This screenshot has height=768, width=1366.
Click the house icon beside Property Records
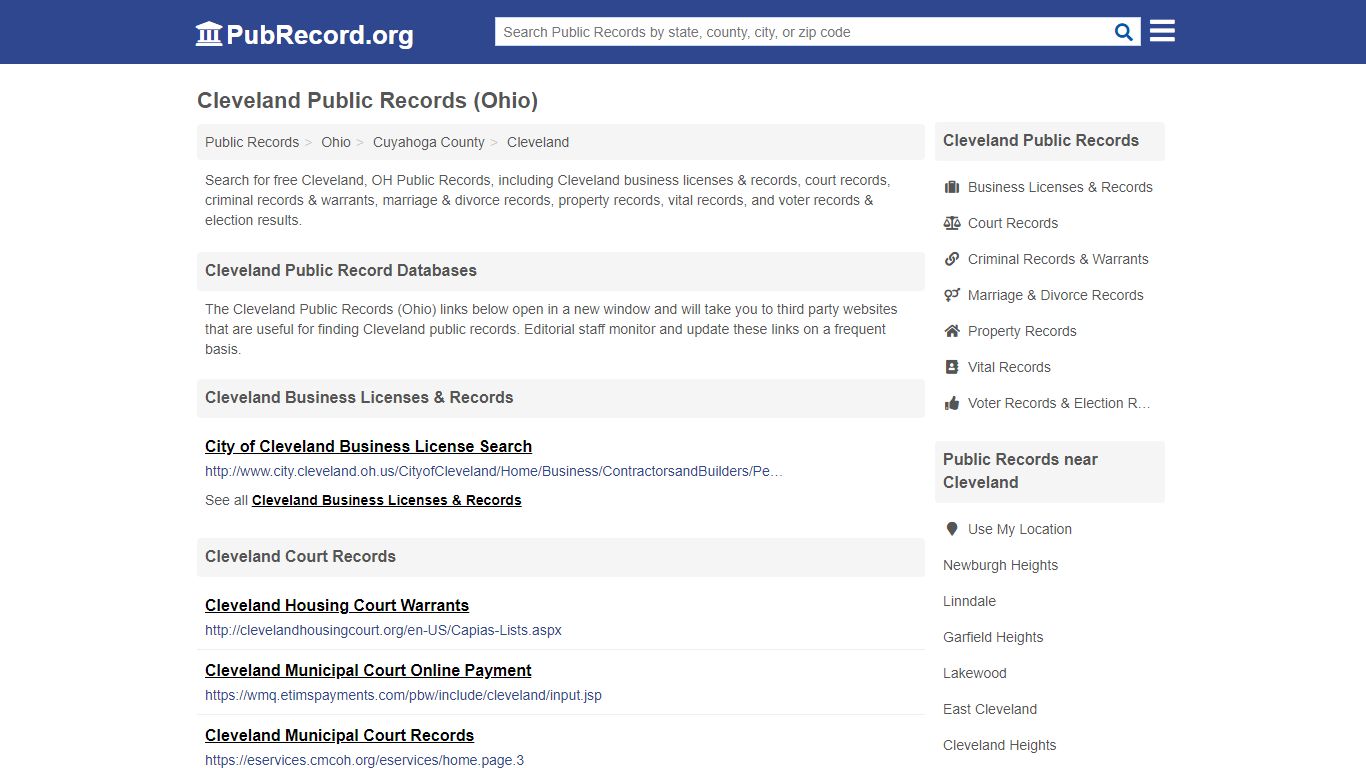(952, 331)
